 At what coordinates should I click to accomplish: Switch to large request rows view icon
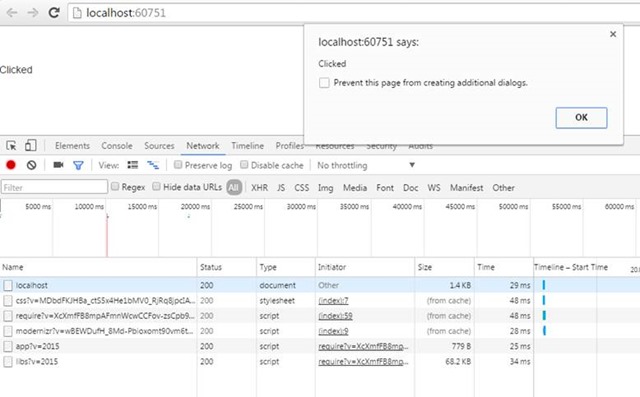coord(133,165)
